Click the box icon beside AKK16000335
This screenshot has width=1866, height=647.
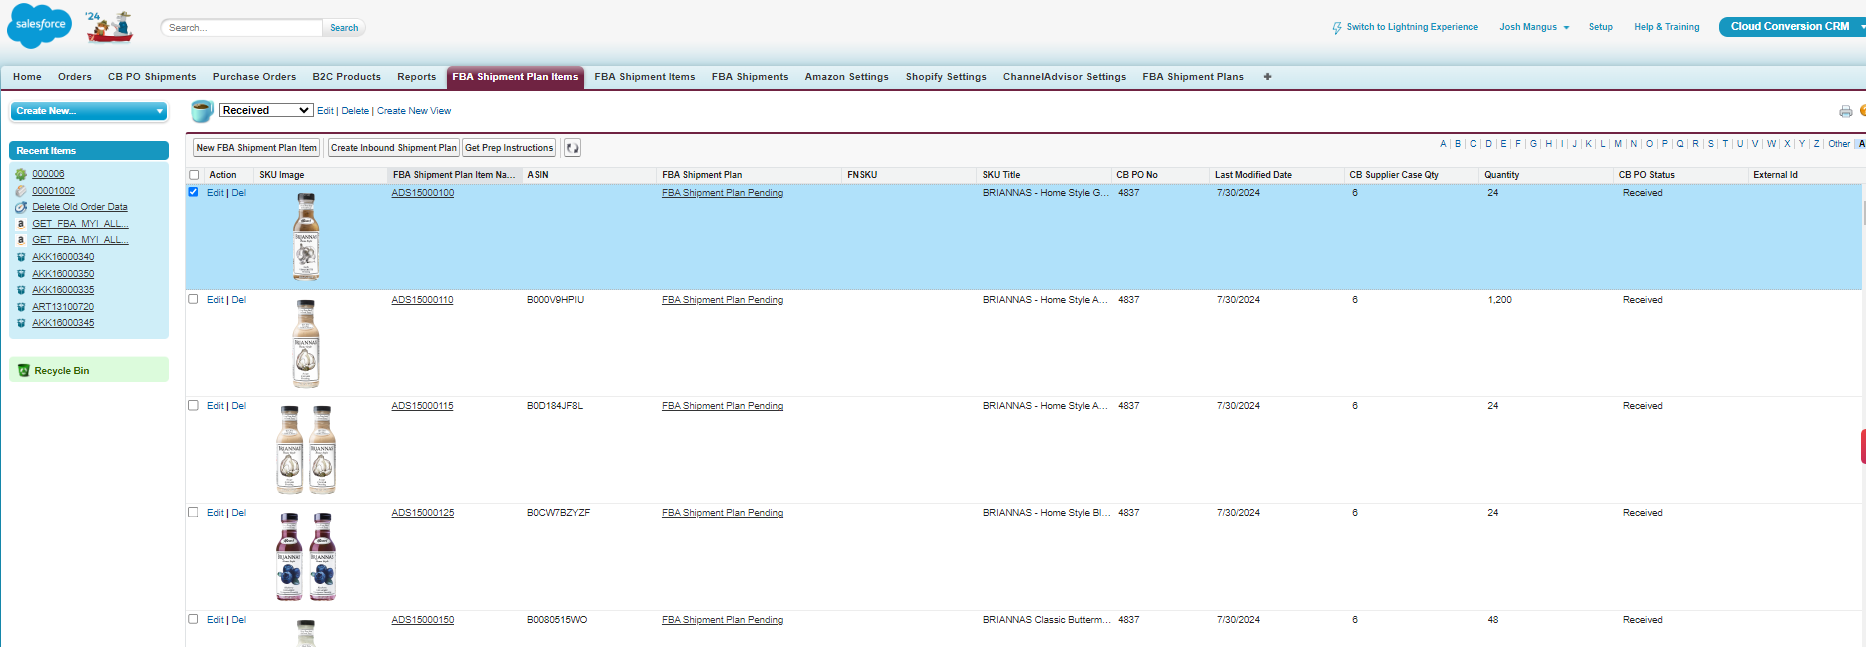click(x=21, y=290)
